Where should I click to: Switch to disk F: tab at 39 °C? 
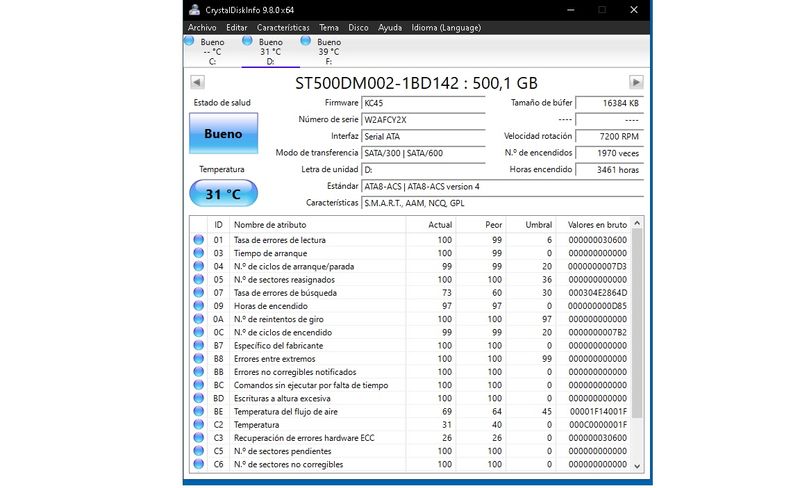[x=329, y=51]
